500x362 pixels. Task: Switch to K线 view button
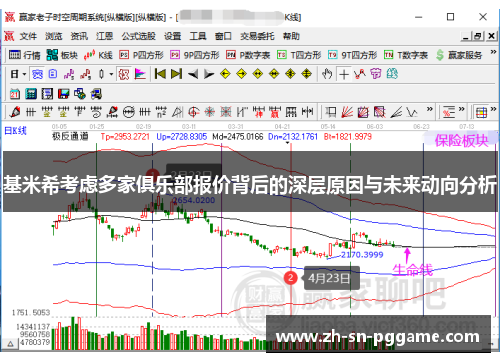click(x=98, y=55)
